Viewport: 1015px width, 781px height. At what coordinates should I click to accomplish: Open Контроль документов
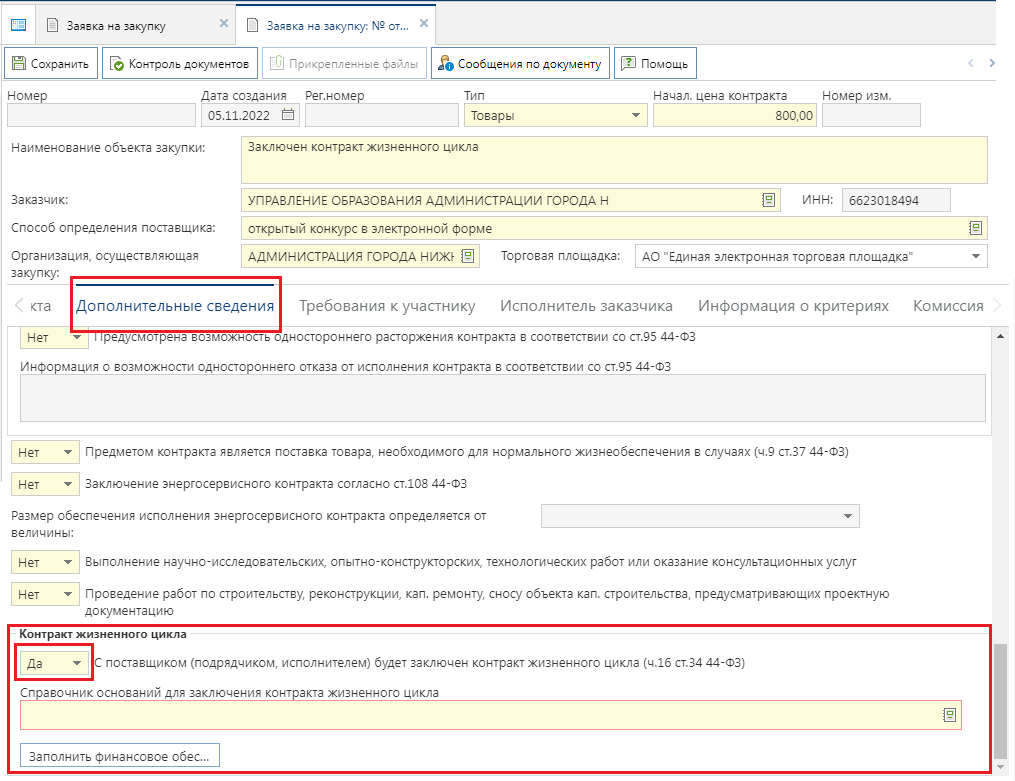(x=179, y=63)
